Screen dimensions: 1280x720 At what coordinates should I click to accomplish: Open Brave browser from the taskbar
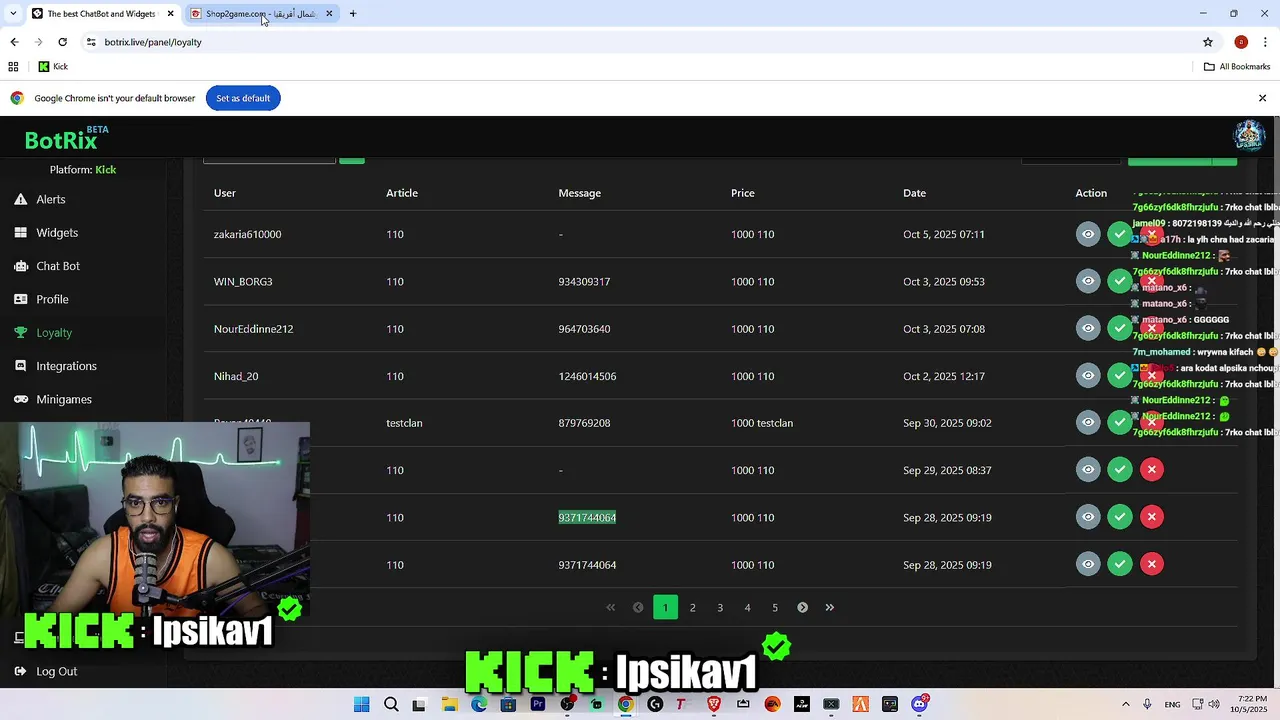pyautogui.click(x=714, y=704)
